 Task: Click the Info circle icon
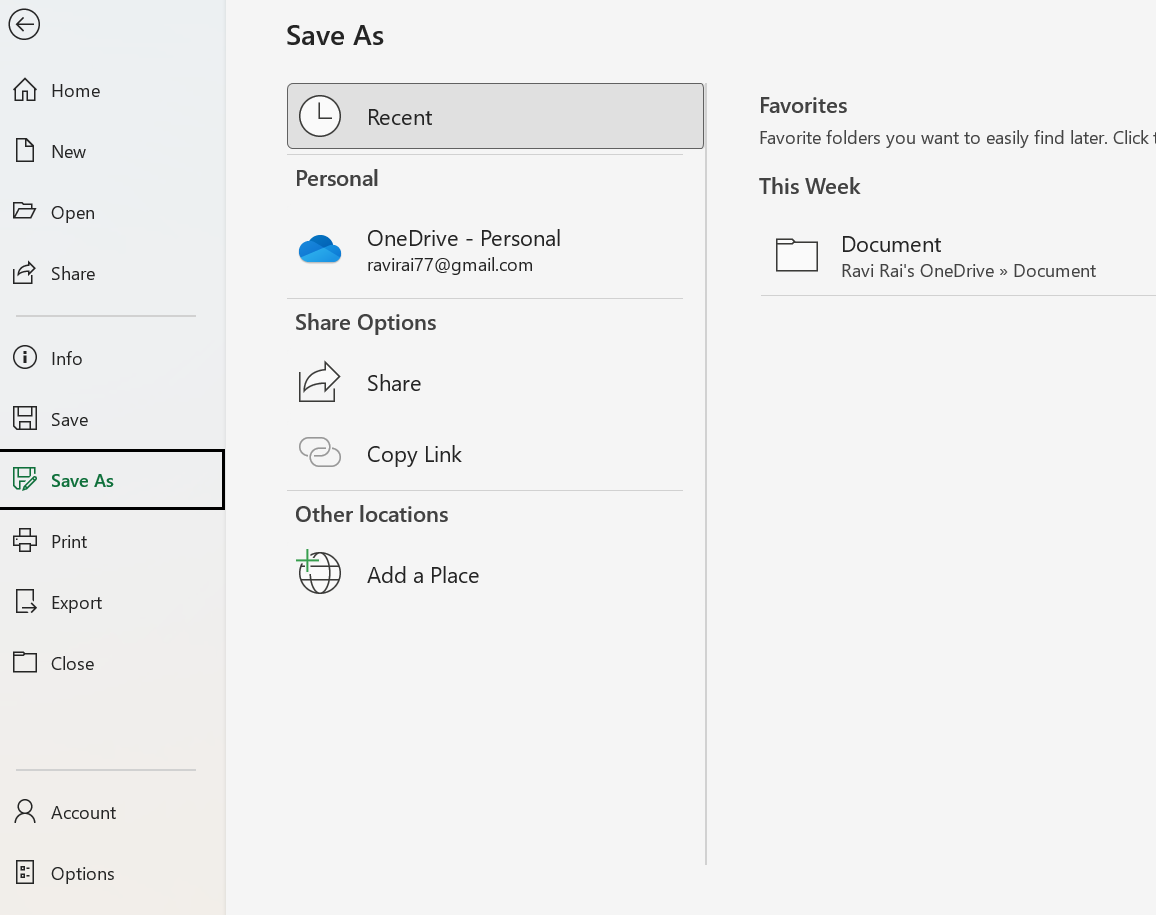(25, 358)
